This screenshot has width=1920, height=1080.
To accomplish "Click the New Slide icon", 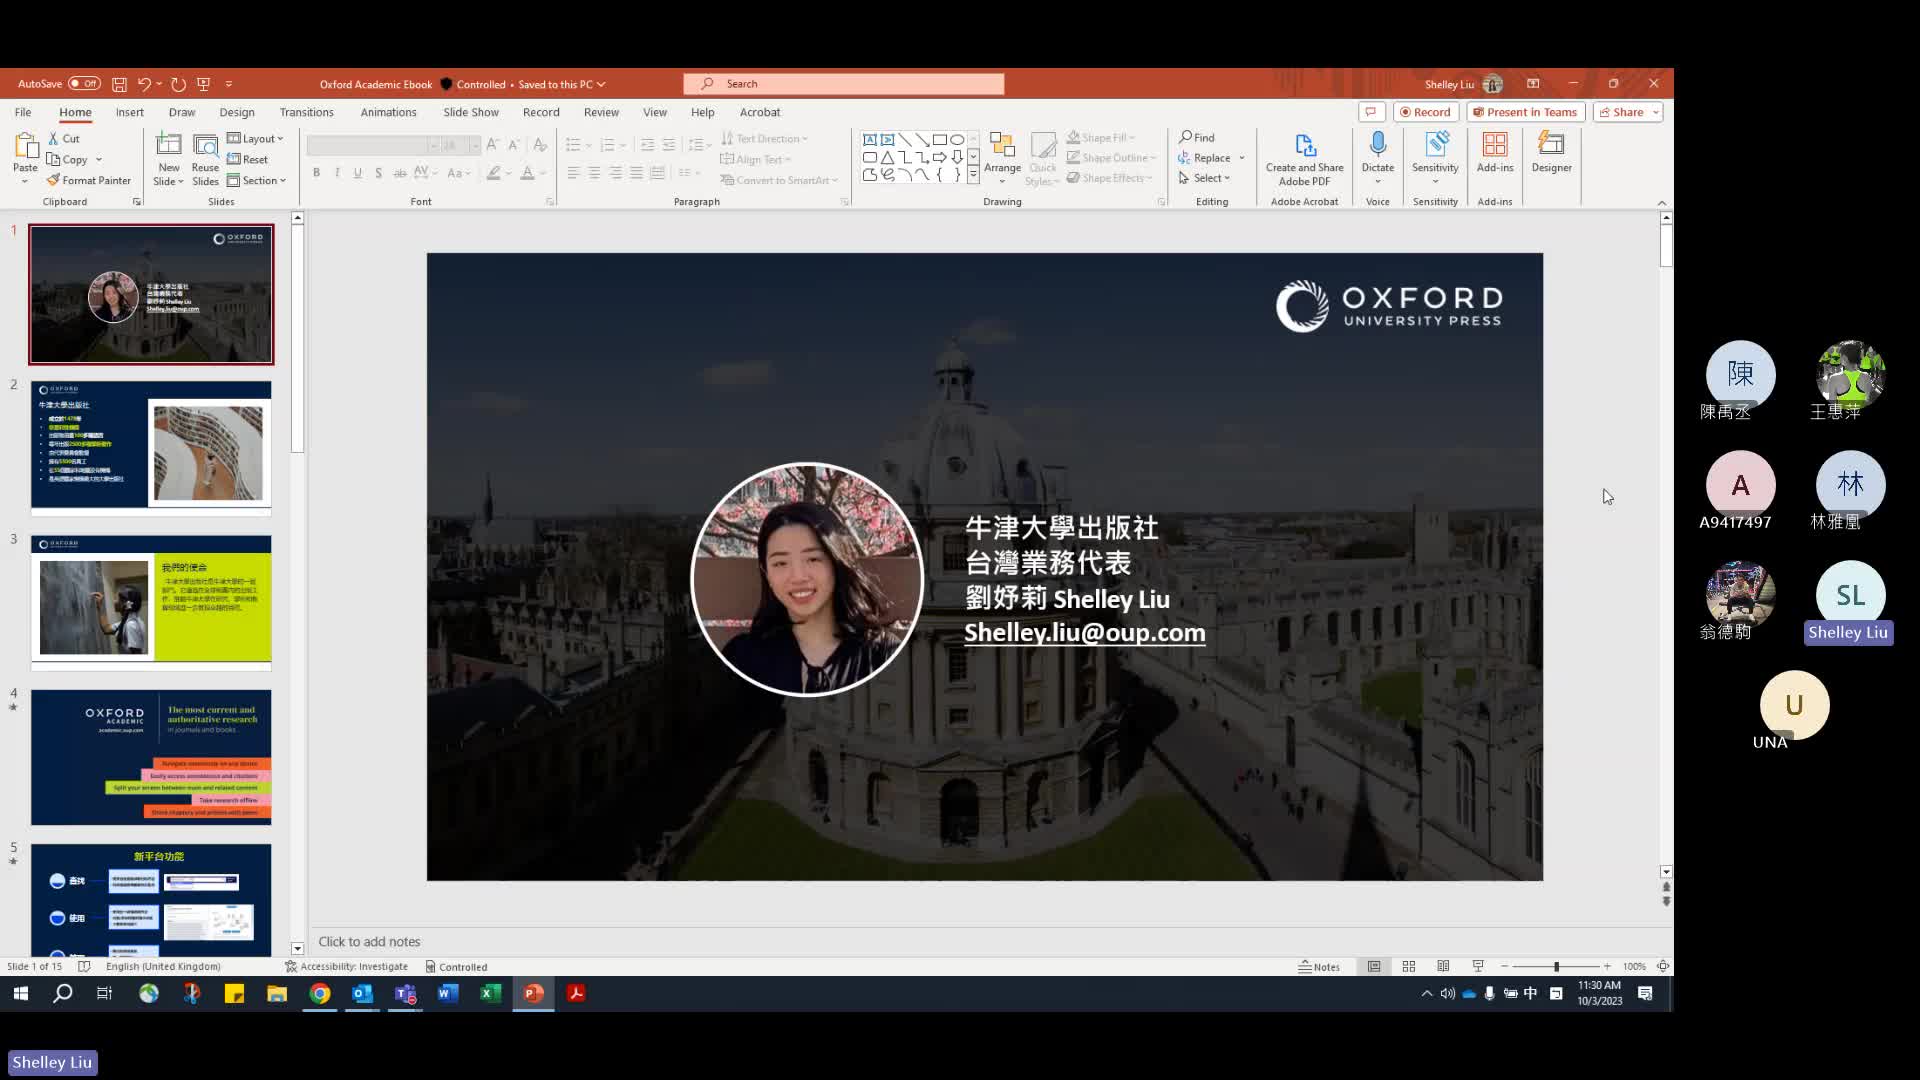I will pyautogui.click(x=169, y=145).
